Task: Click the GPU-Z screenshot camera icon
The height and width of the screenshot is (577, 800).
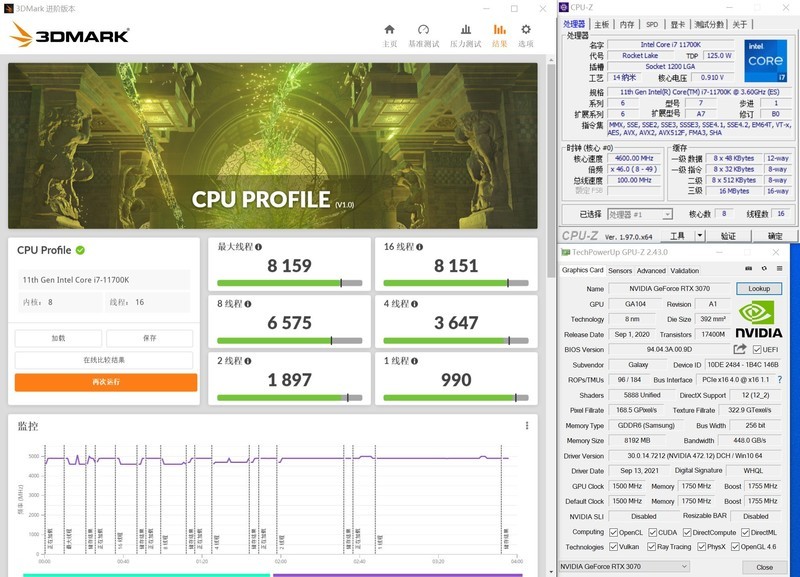Action: (x=748, y=270)
